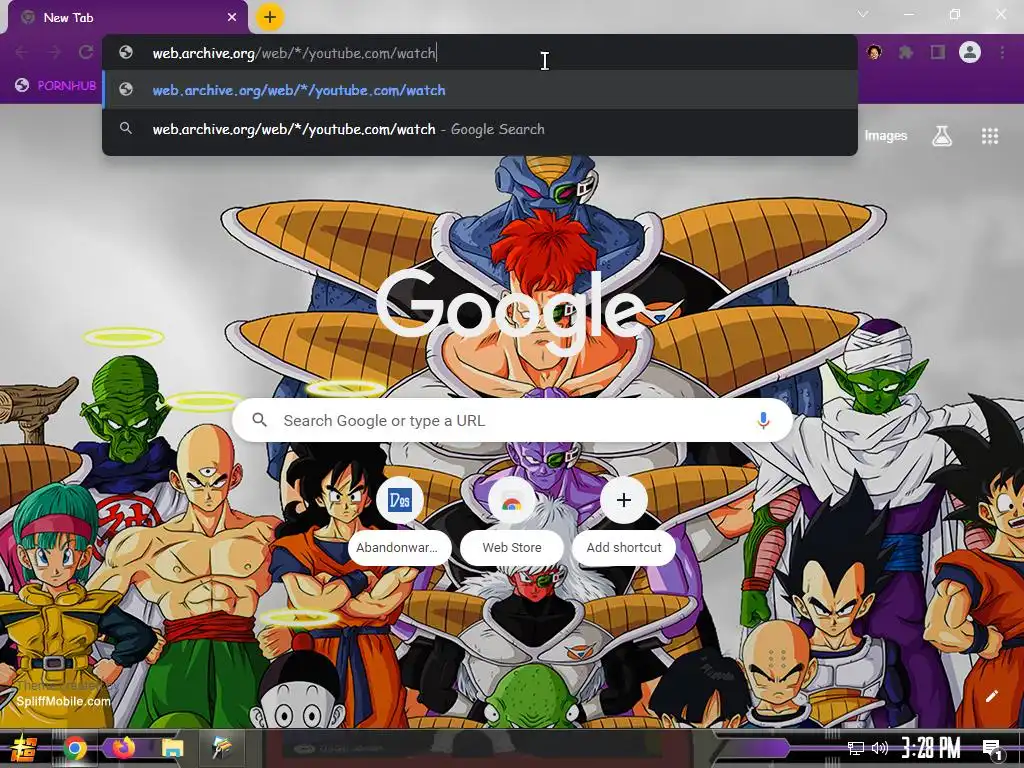The width and height of the screenshot is (1024, 768).
Task: Open Chrome from the taskbar
Action: click(75, 748)
